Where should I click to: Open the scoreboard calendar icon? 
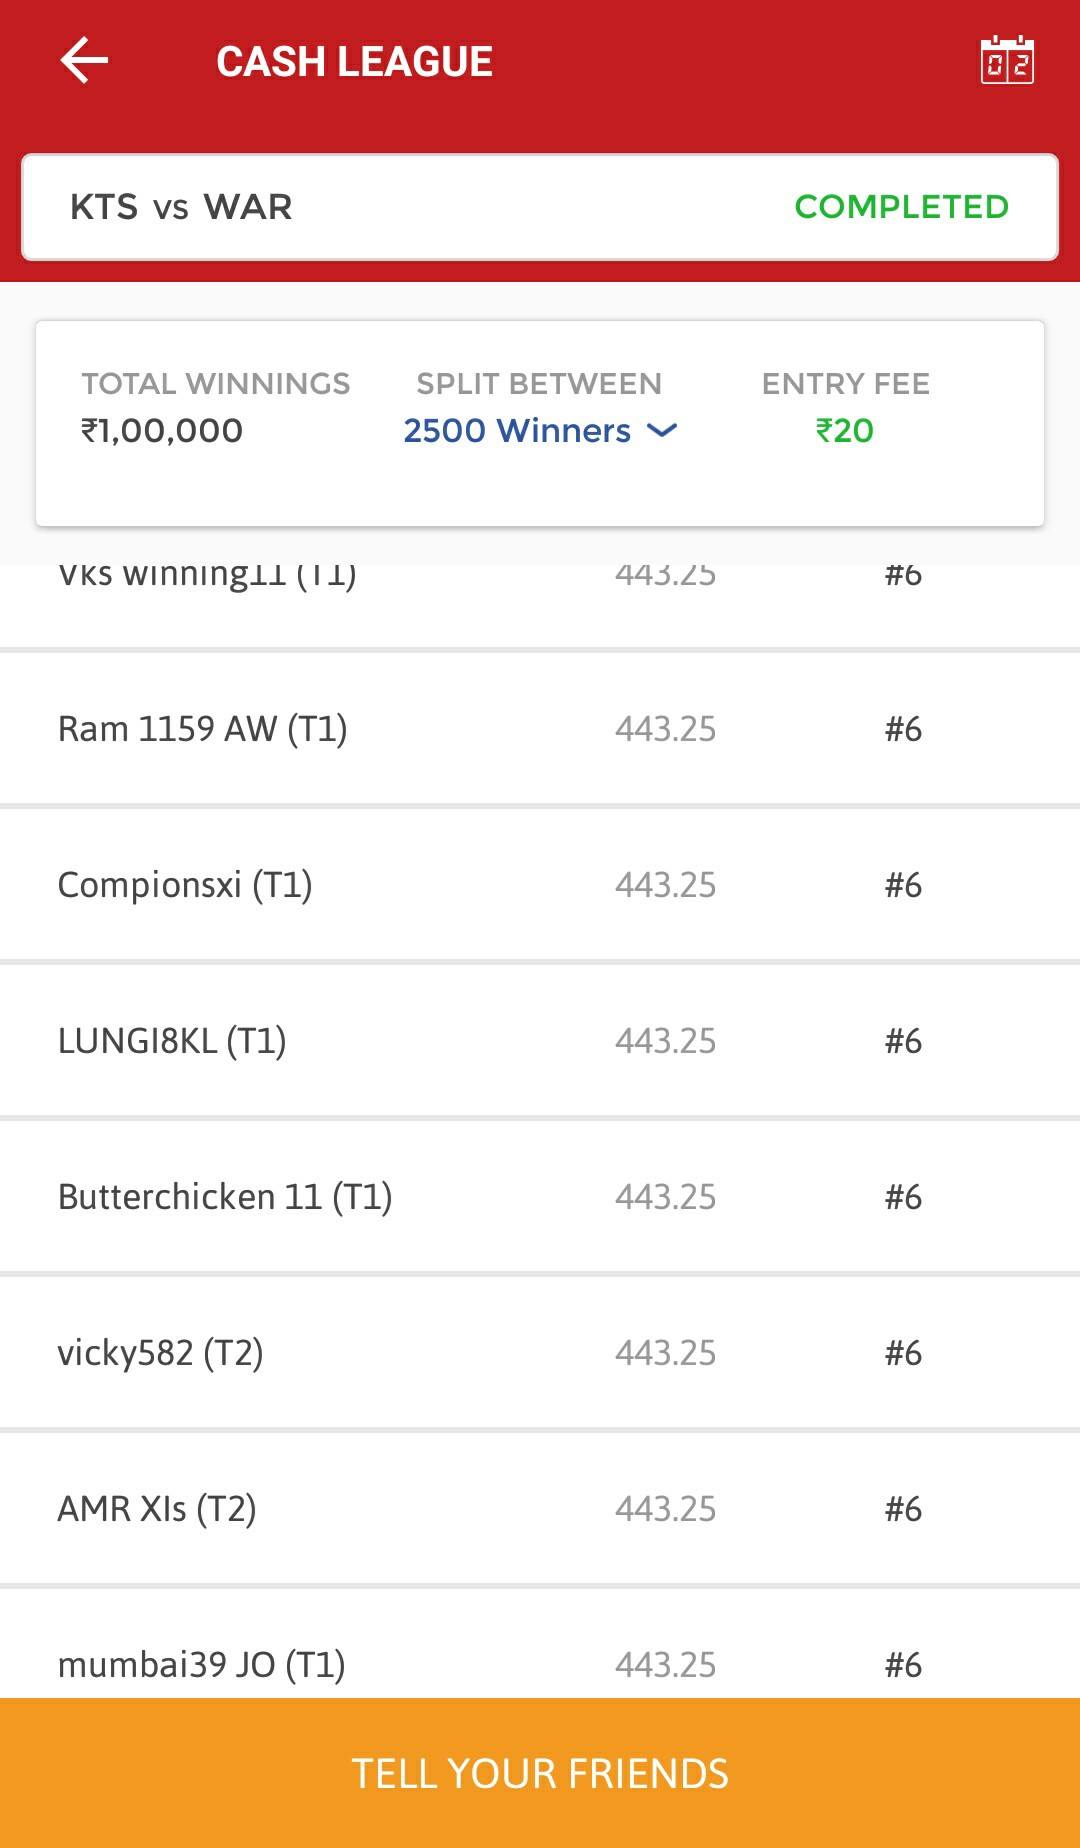pos(1007,61)
